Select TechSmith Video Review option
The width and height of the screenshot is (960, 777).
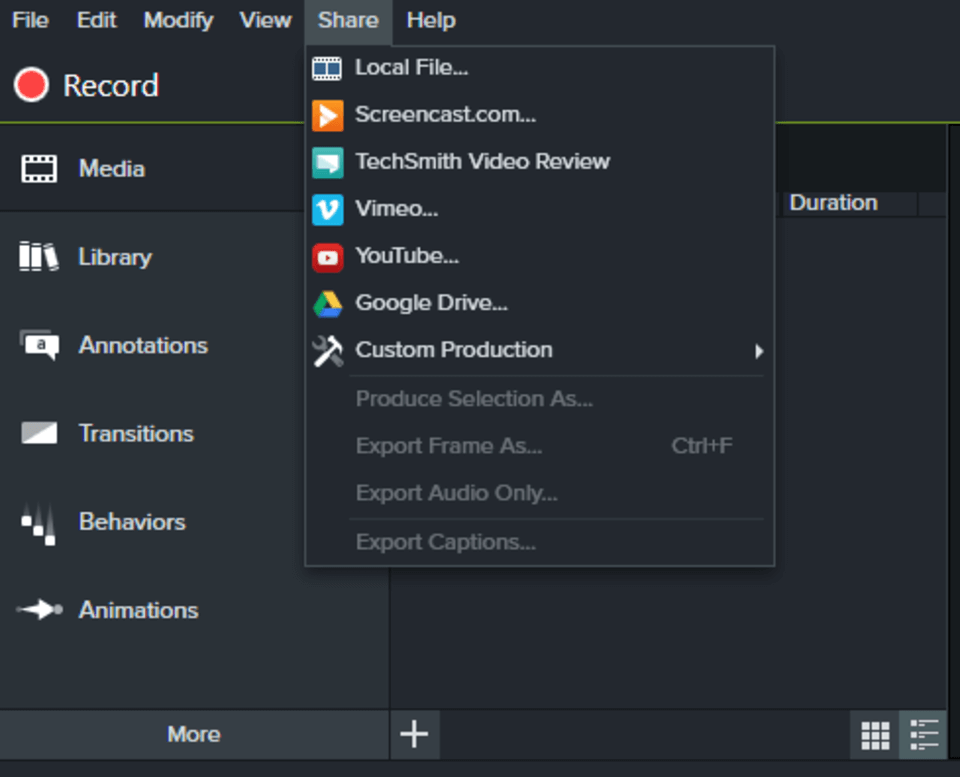pos(482,162)
